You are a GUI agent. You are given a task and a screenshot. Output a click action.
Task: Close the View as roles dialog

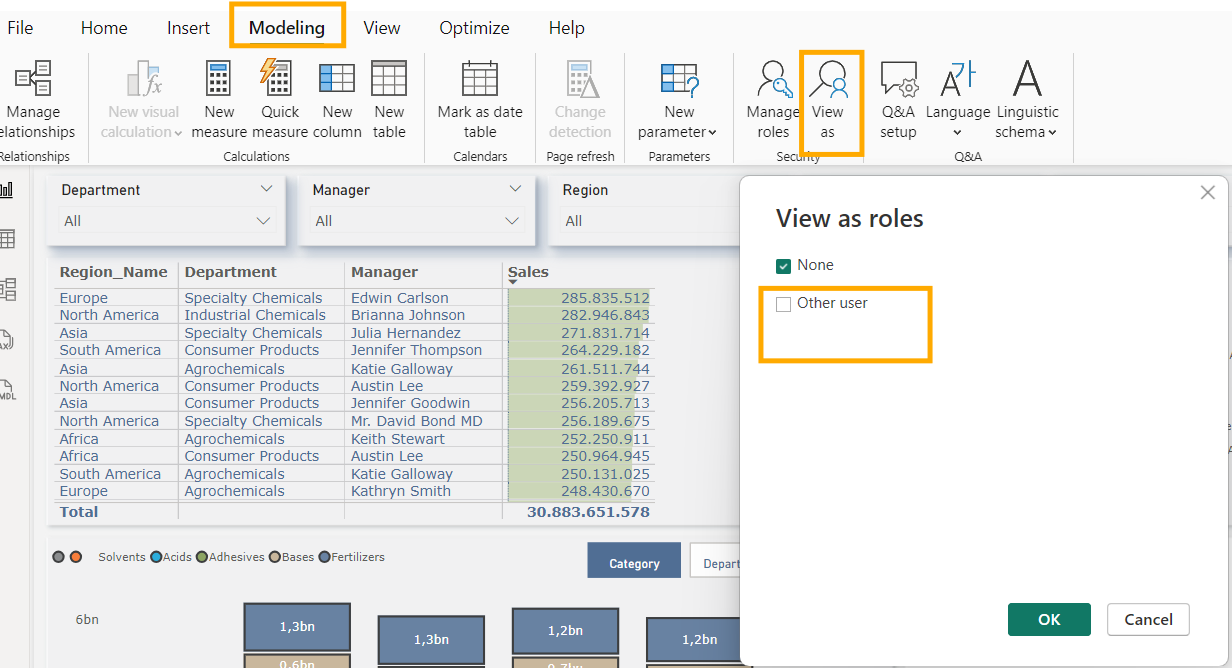pos(1207,192)
